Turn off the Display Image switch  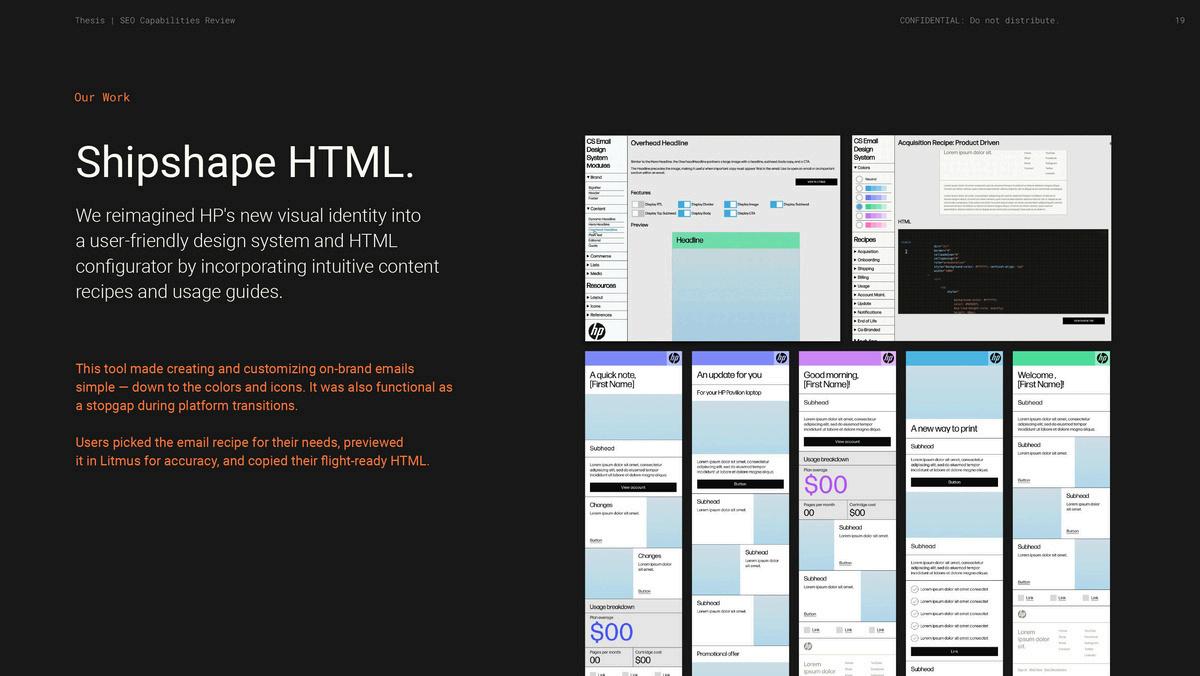(730, 204)
